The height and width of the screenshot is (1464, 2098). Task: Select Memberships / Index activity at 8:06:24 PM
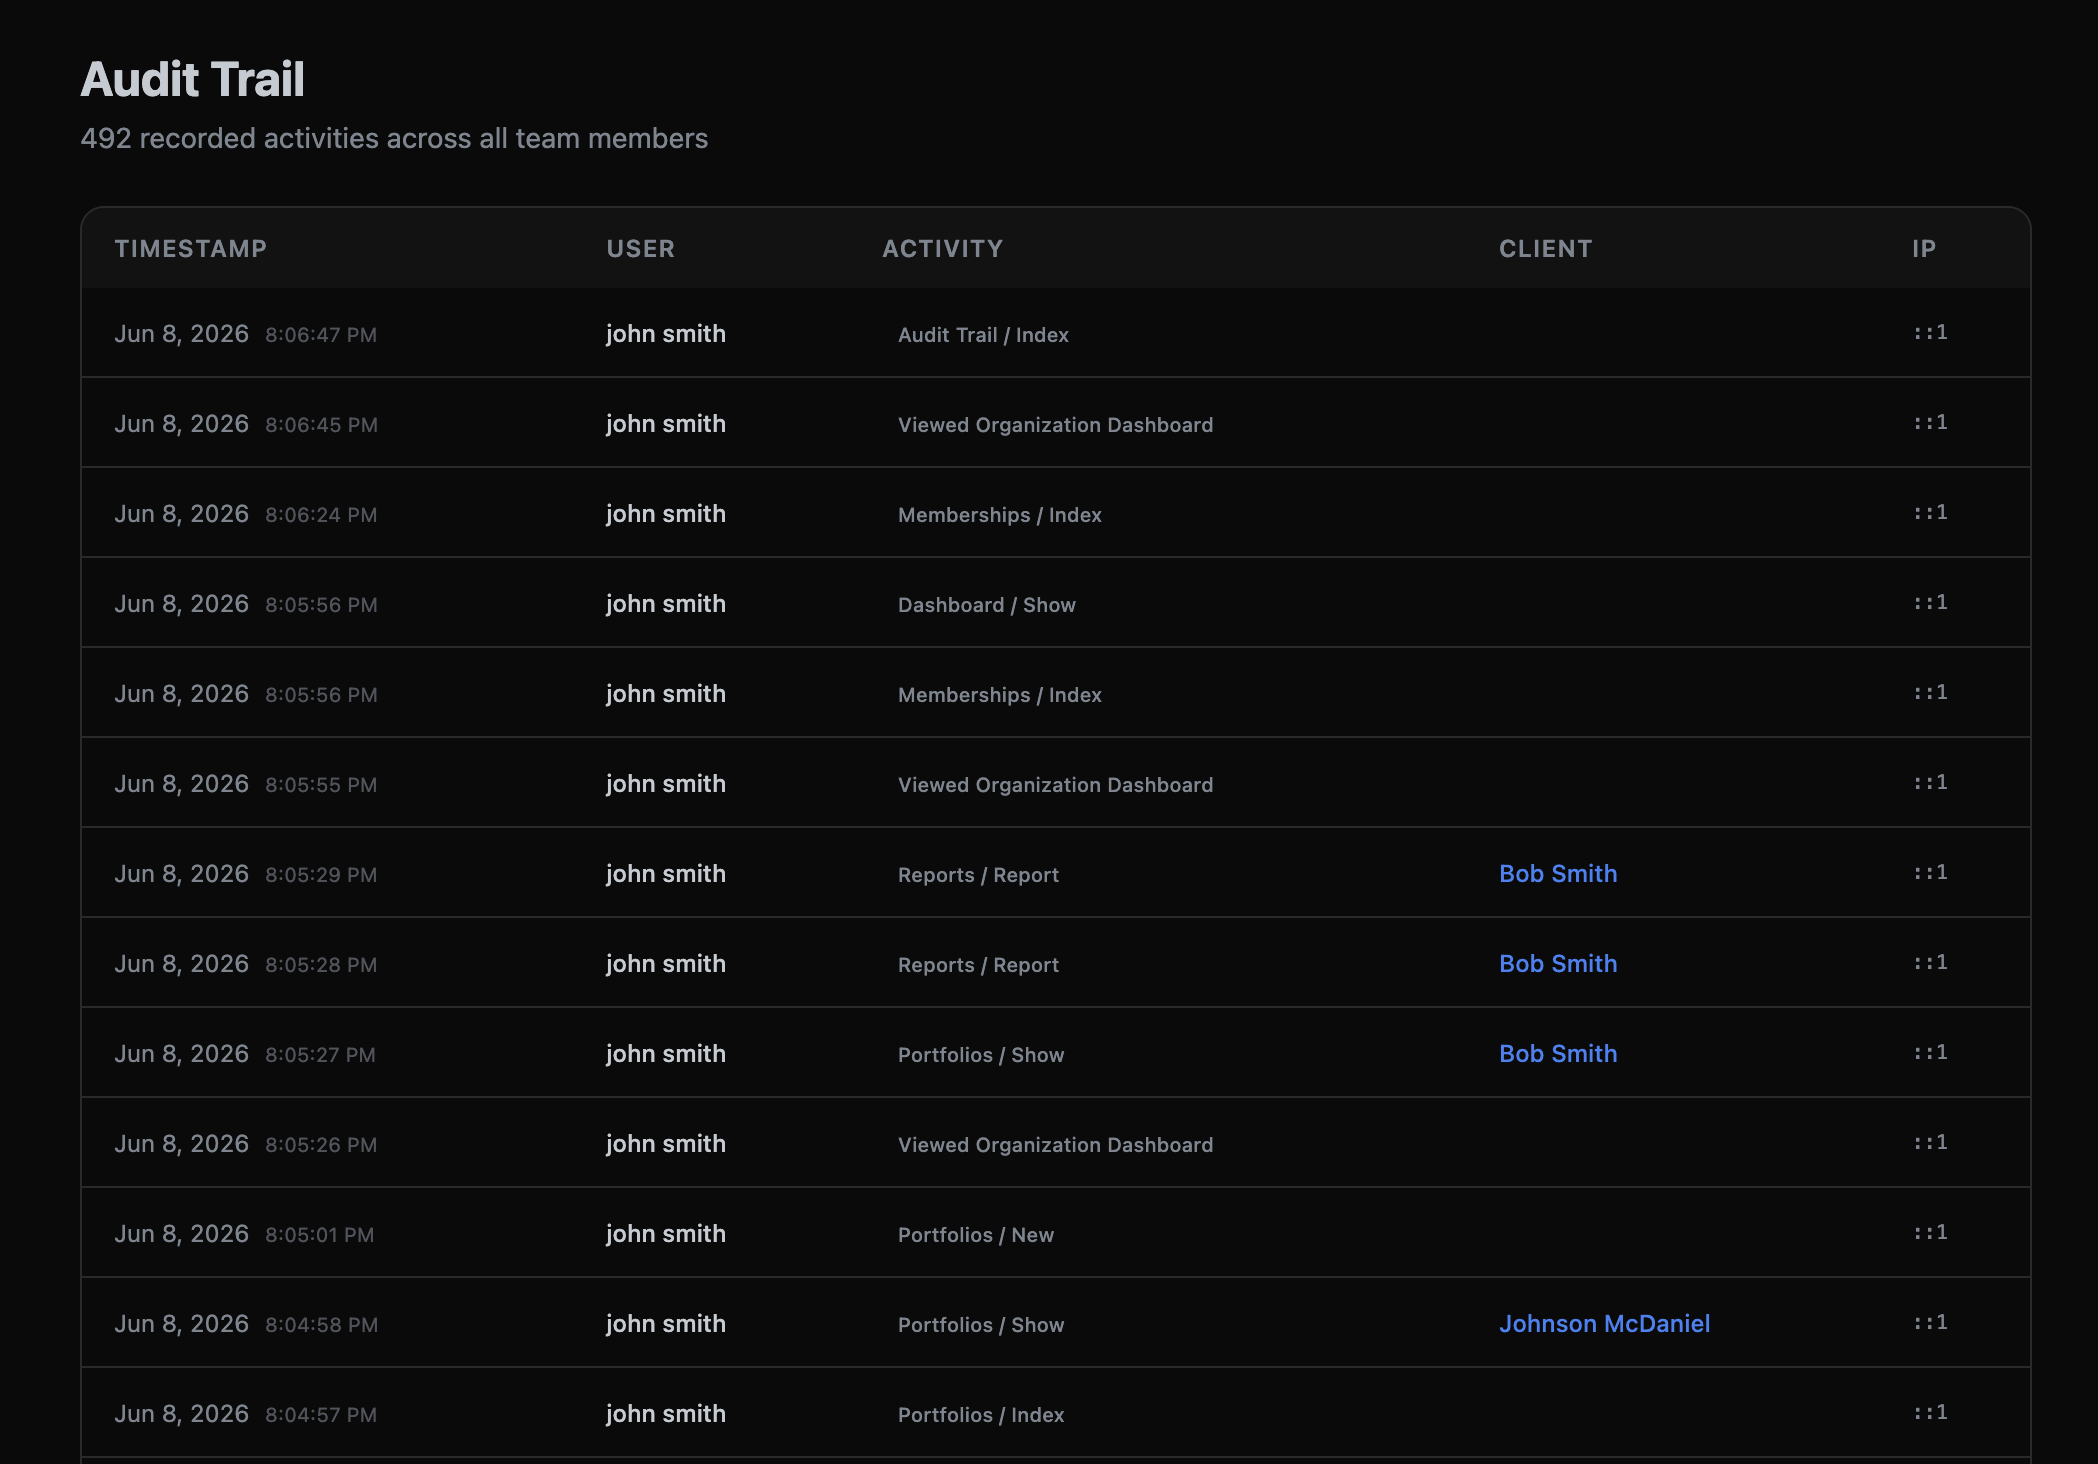coord(1000,515)
